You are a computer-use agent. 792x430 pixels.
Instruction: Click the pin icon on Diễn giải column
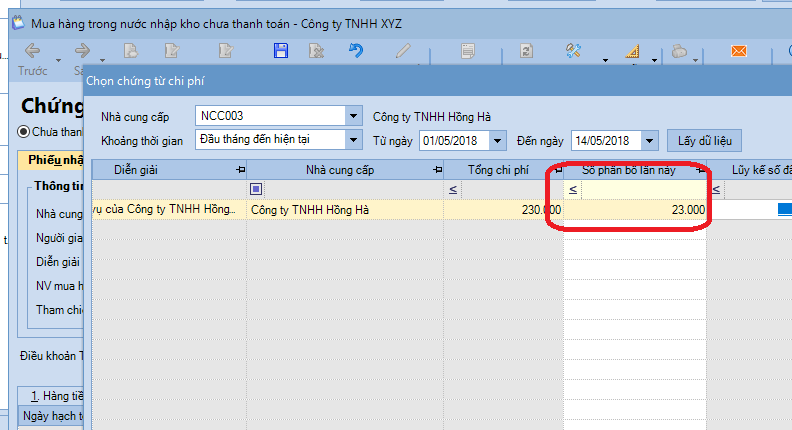click(x=239, y=169)
